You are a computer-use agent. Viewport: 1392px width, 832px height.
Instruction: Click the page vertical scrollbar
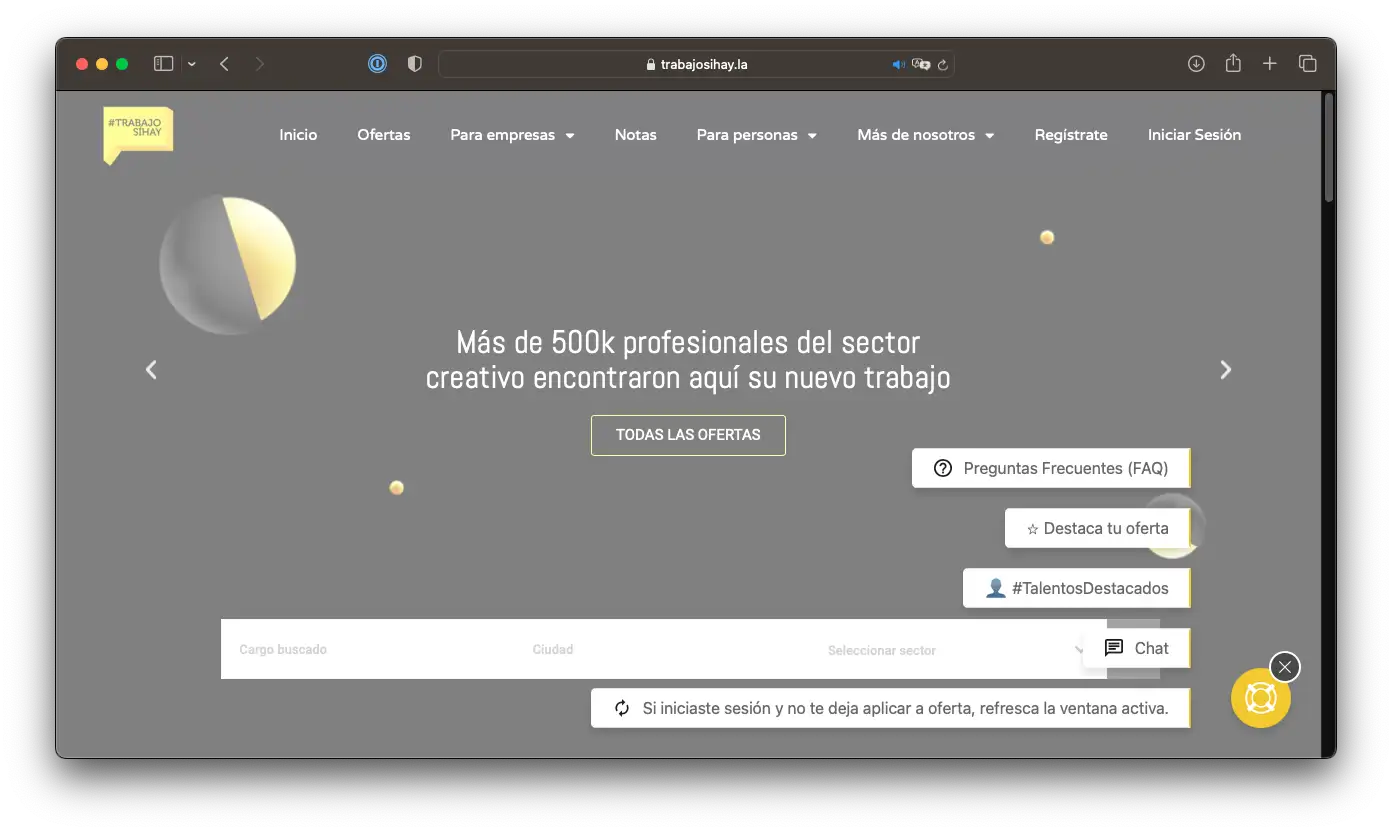tap(1328, 150)
